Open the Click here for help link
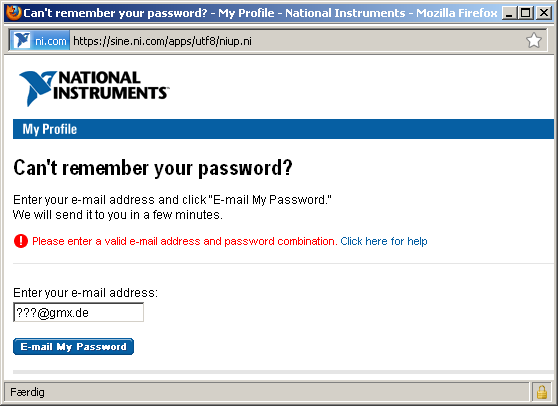558x406 pixels. (384, 241)
